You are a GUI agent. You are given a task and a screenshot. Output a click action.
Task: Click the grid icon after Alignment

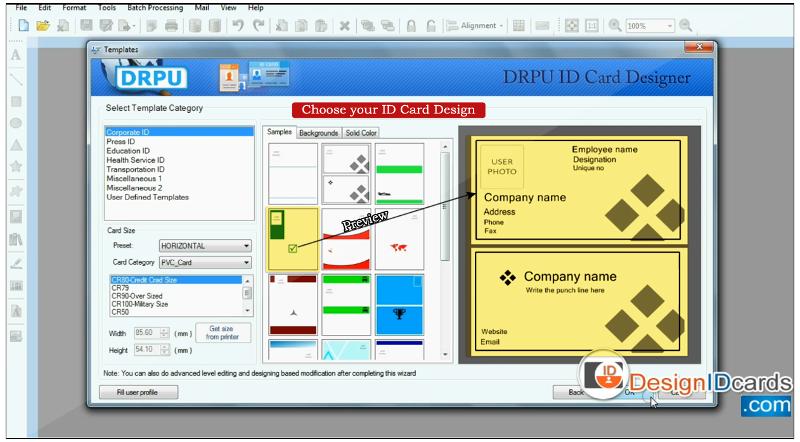(x=519, y=26)
